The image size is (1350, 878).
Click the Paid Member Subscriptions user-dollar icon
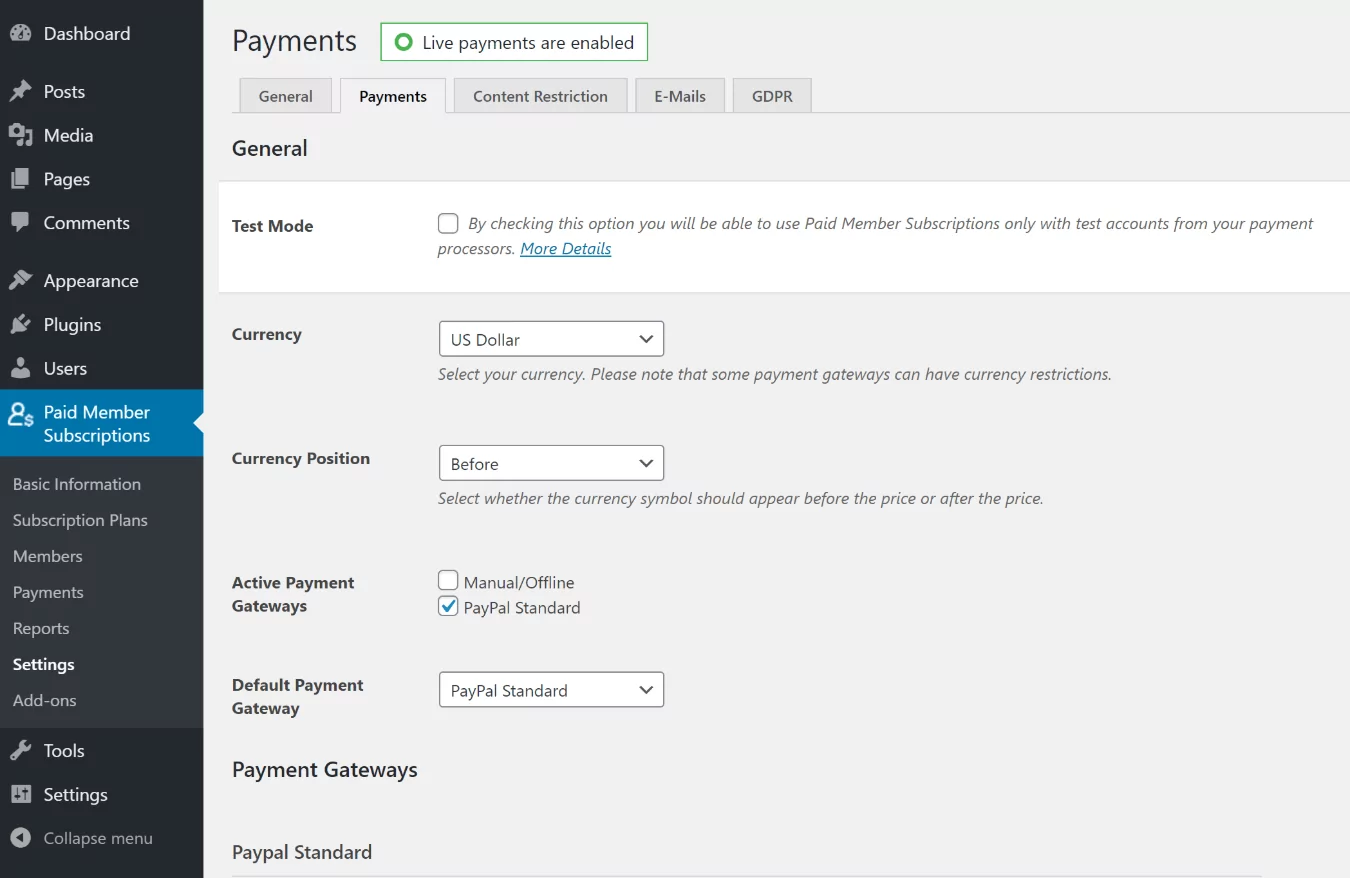coord(21,415)
